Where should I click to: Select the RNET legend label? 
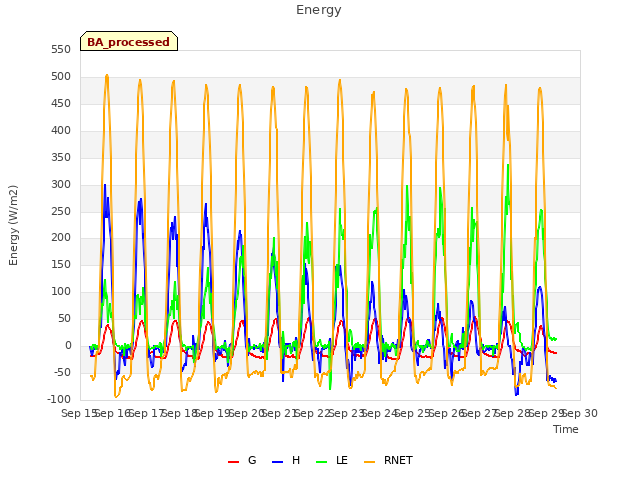398,460
